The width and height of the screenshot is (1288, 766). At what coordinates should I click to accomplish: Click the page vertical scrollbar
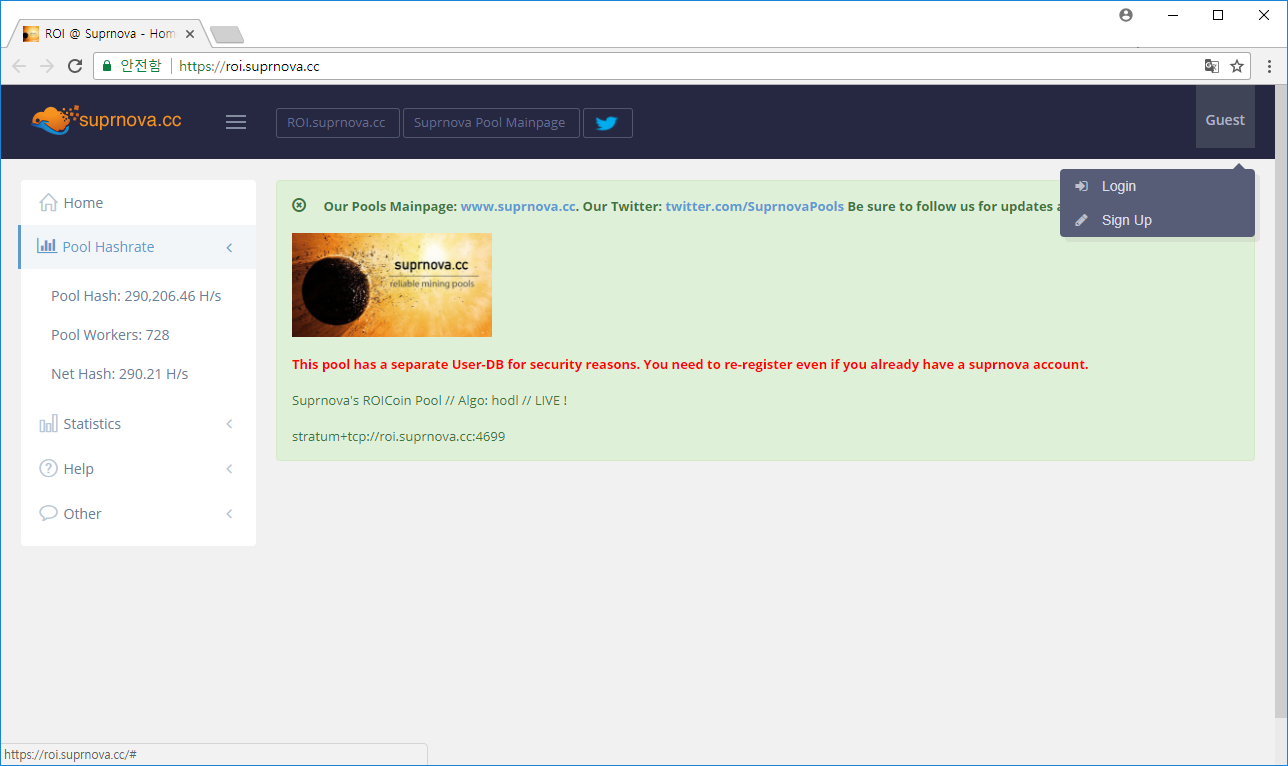pyautogui.click(x=1281, y=400)
